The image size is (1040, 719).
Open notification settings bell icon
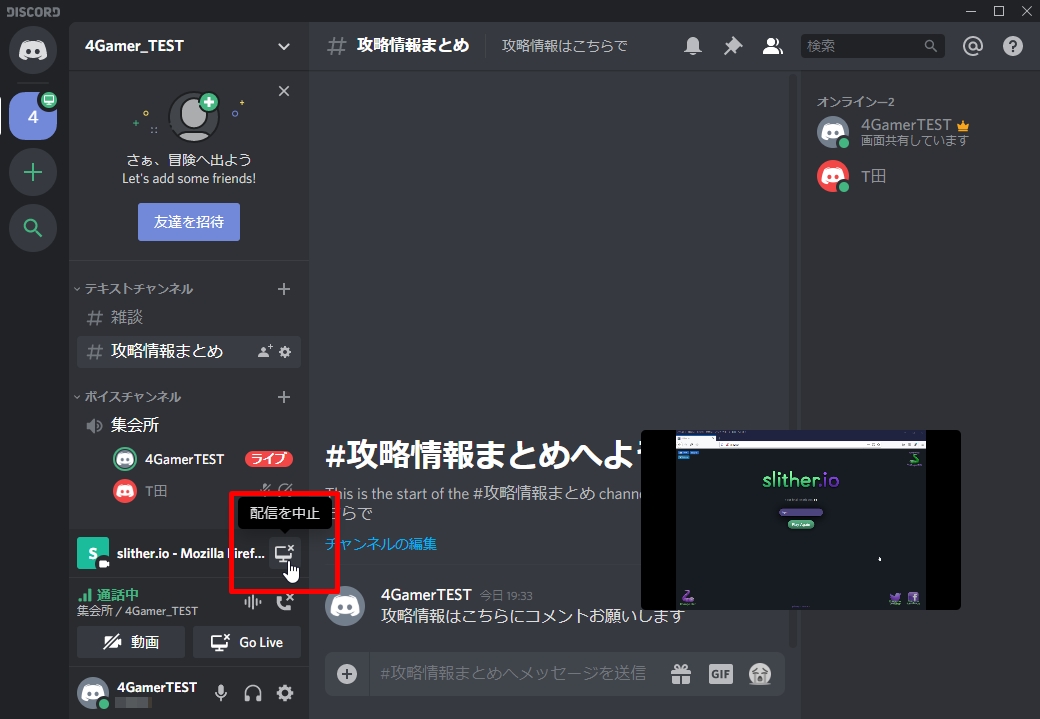pyautogui.click(x=692, y=46)
